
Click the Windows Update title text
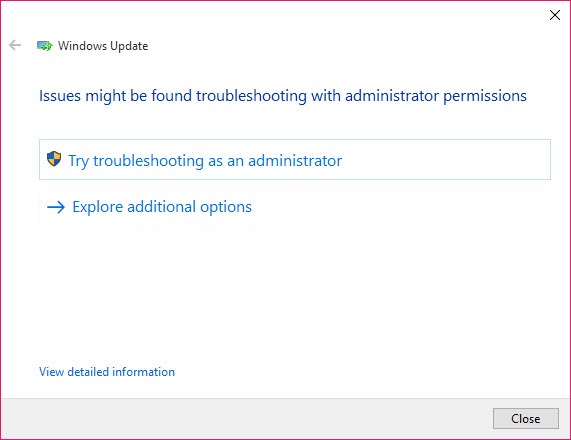point(103,46)
